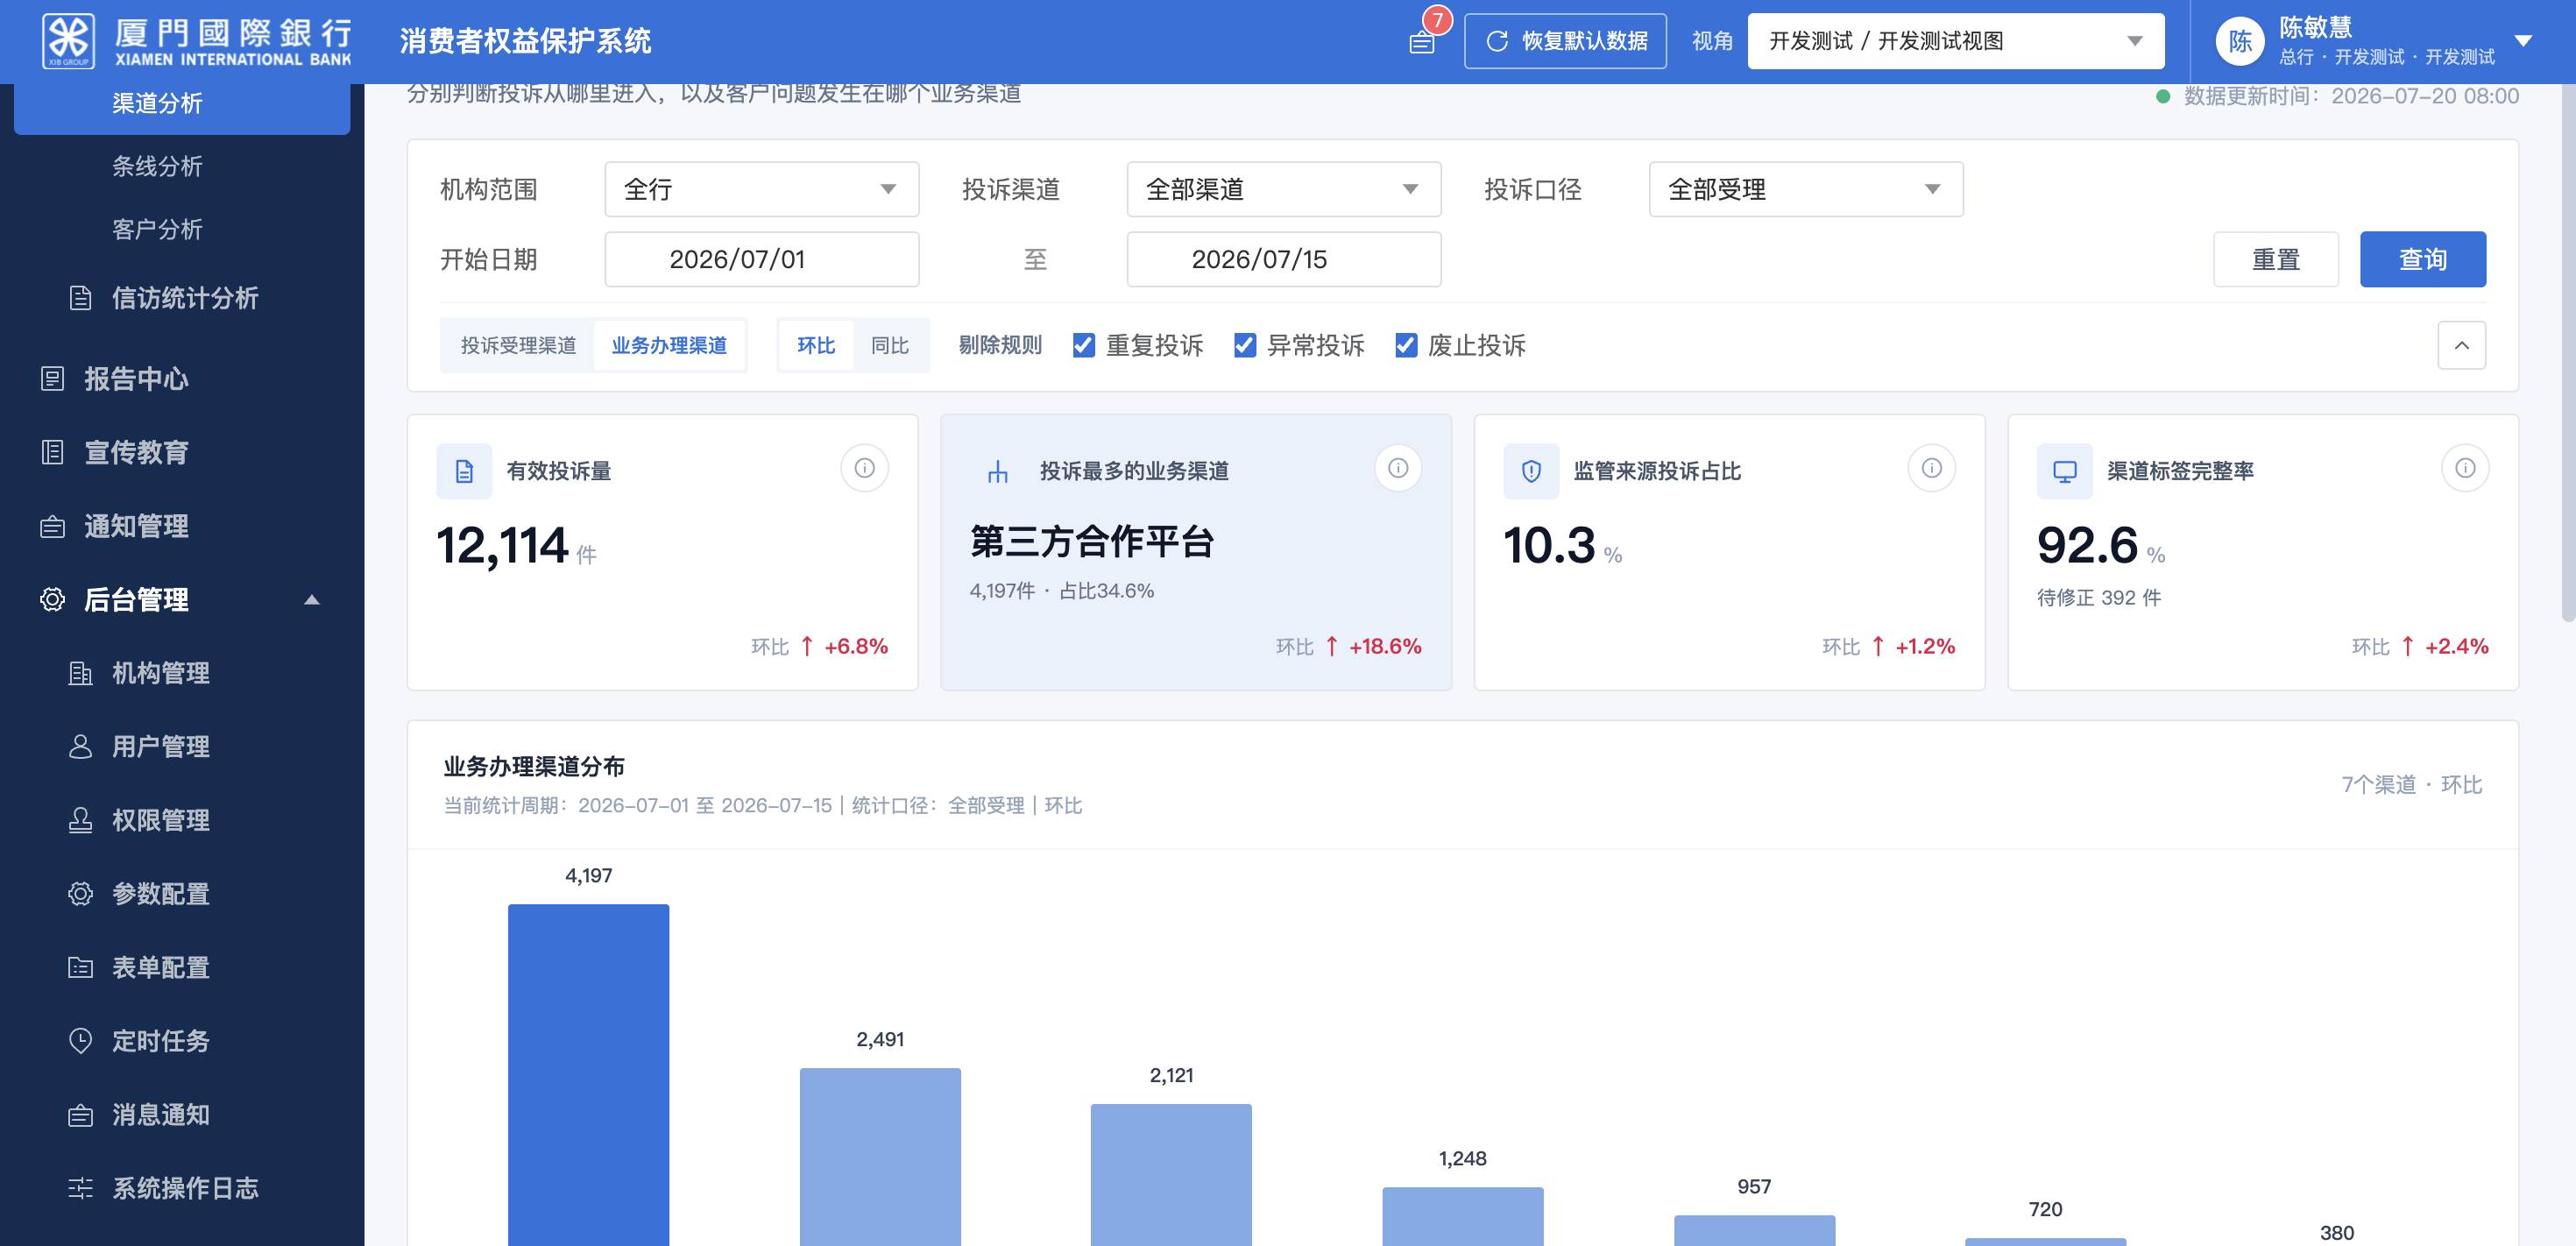Screen dimensions: 2576x1246
Task: Switch comparison to 同比
Action: 890,345
